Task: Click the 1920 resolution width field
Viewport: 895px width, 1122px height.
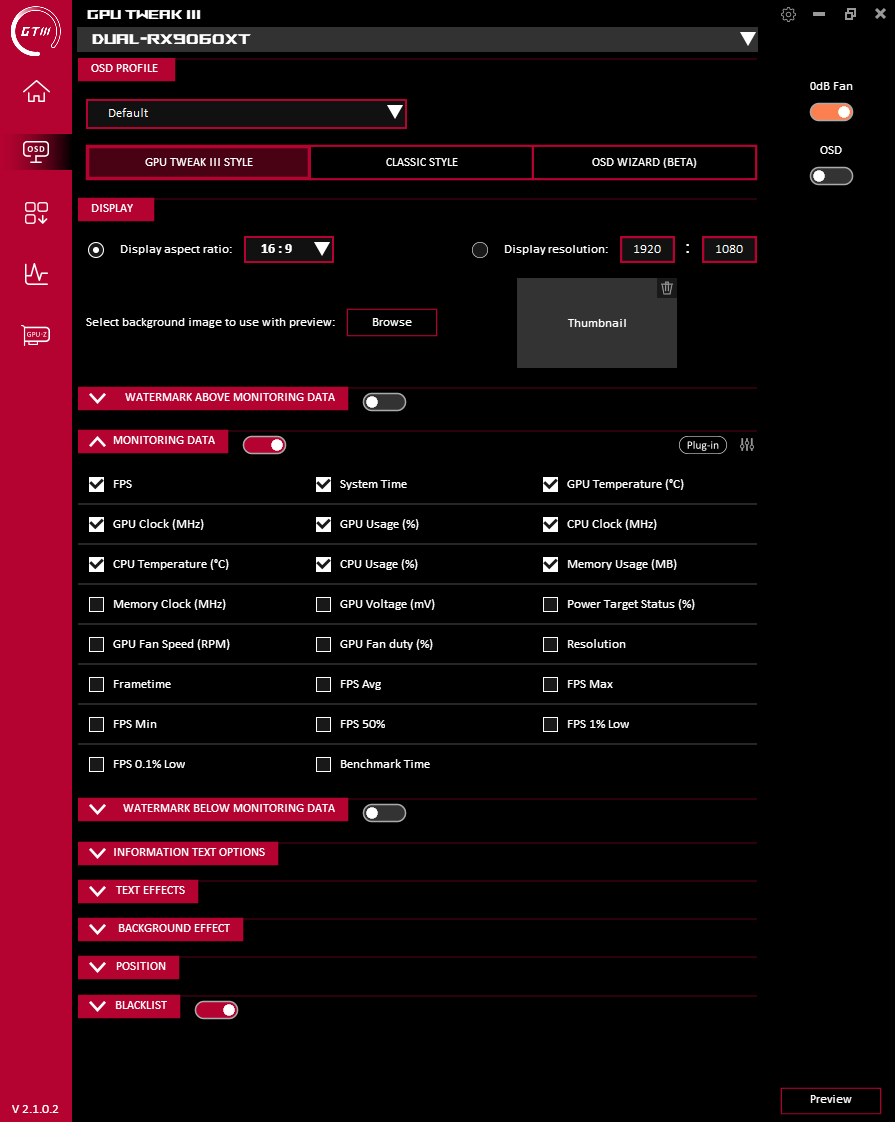Action: (x=647, y=250)
